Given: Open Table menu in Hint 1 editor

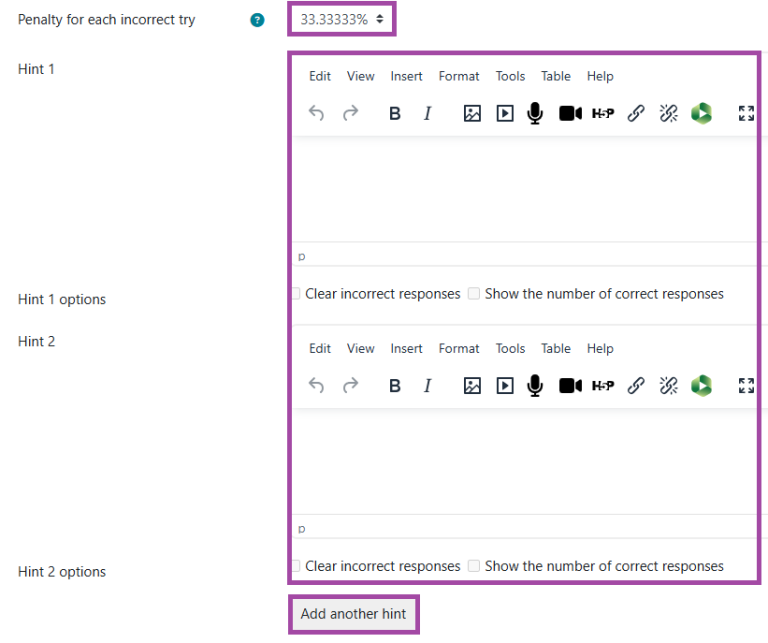Looking at the screenshot, I should click(556, 76).
